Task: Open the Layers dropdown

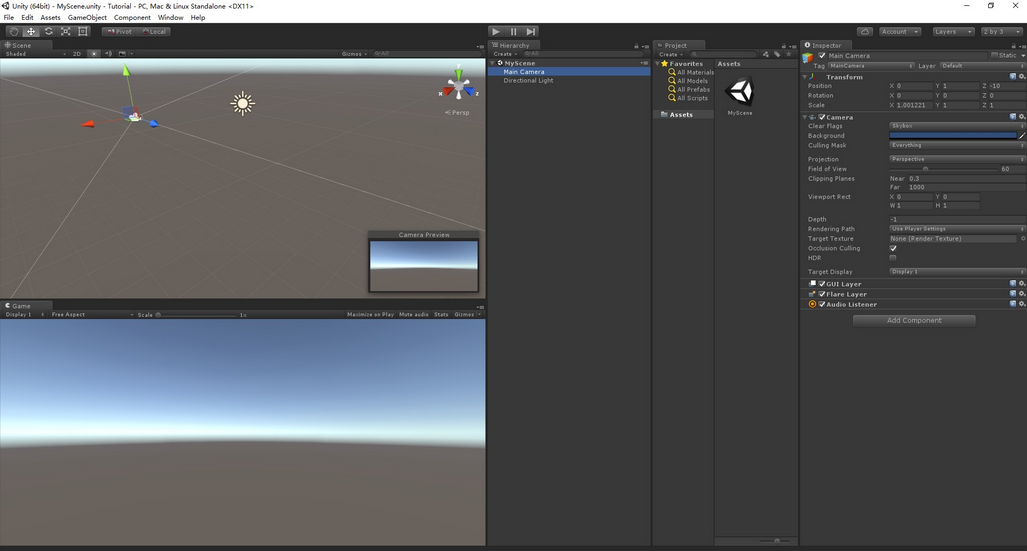Action: pyautogui.click(x=953, y=31)
